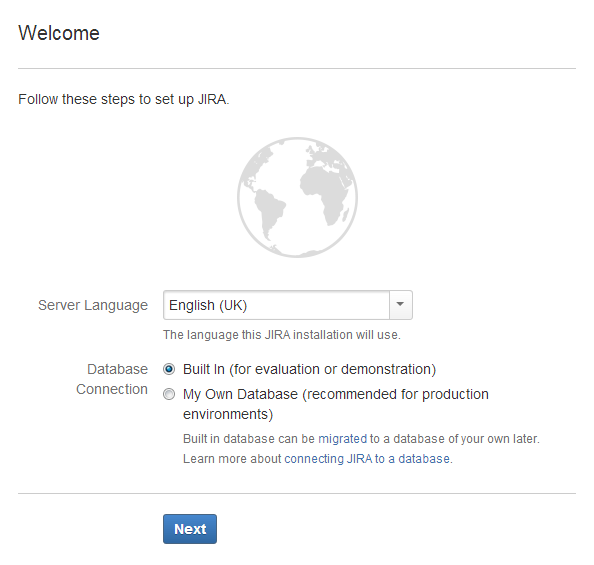Click the Server Language field label
This screenshot has width=594, height=565.
pyautogui.click(x=93, y=305)
